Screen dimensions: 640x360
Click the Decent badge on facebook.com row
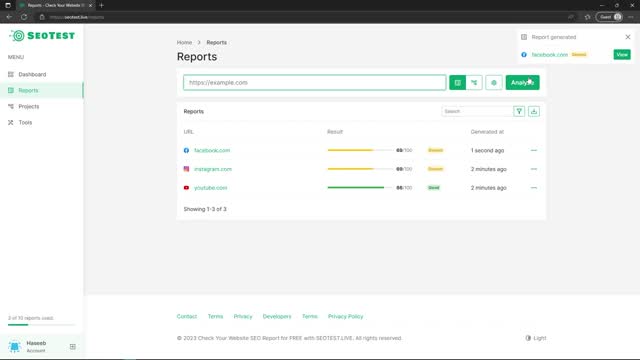coord(436,150)
